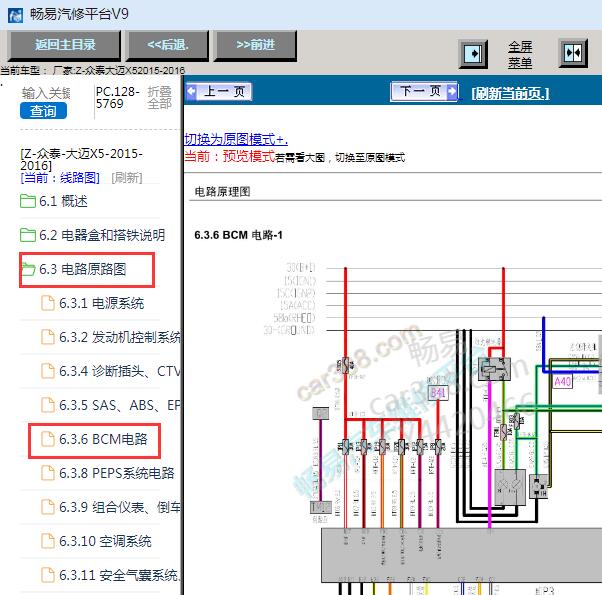Go forward with >>前进 button
The height and width of the screenshot is (595, 602).
[256, 45]
